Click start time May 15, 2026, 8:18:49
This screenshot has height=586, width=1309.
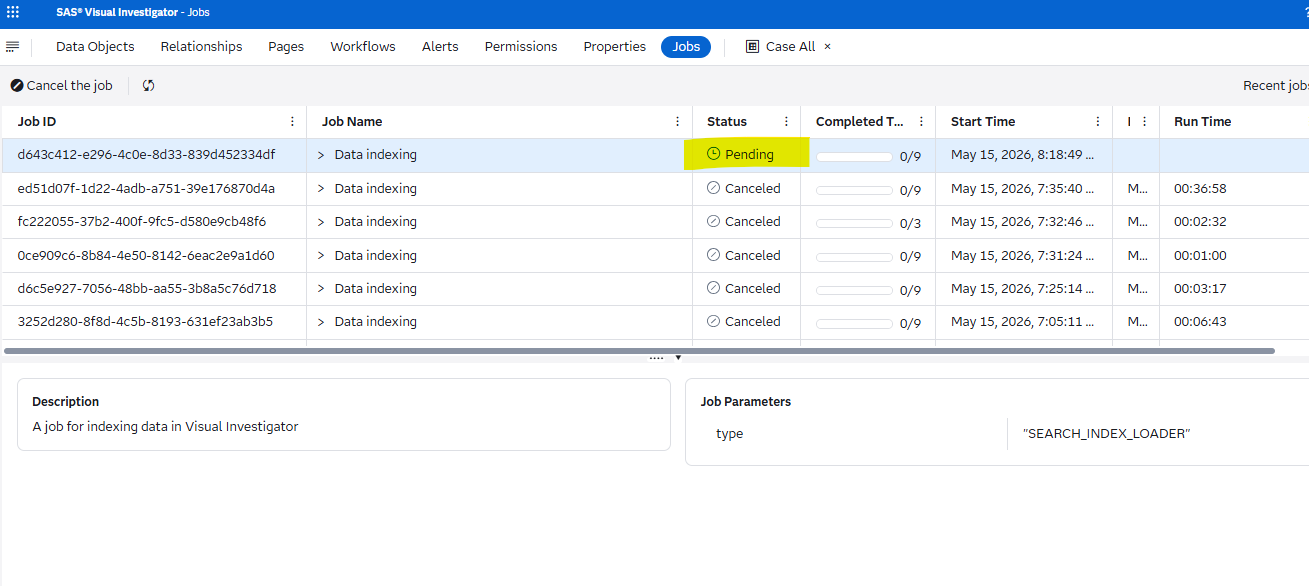[1023, 155]
